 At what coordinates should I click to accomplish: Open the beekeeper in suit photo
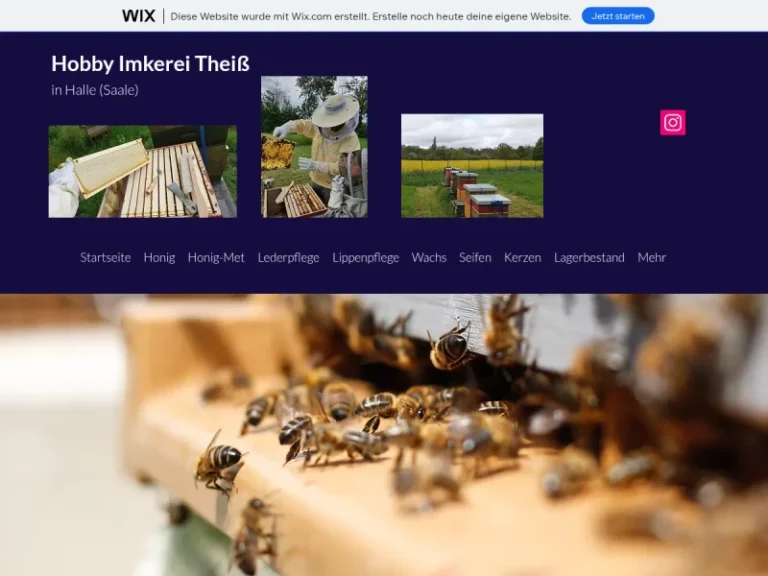tap(314, 146)
